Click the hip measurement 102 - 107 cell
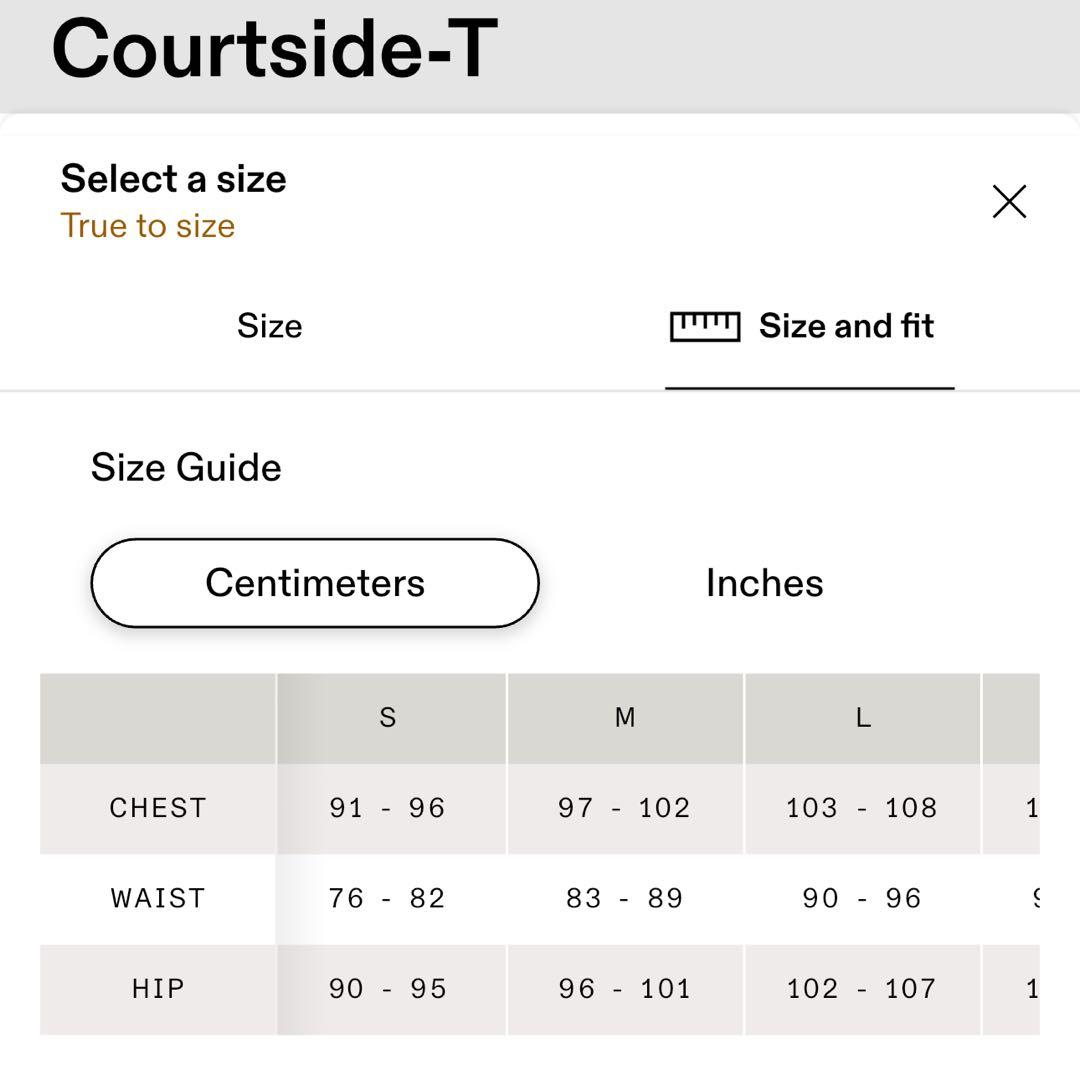 coord(862,989)
